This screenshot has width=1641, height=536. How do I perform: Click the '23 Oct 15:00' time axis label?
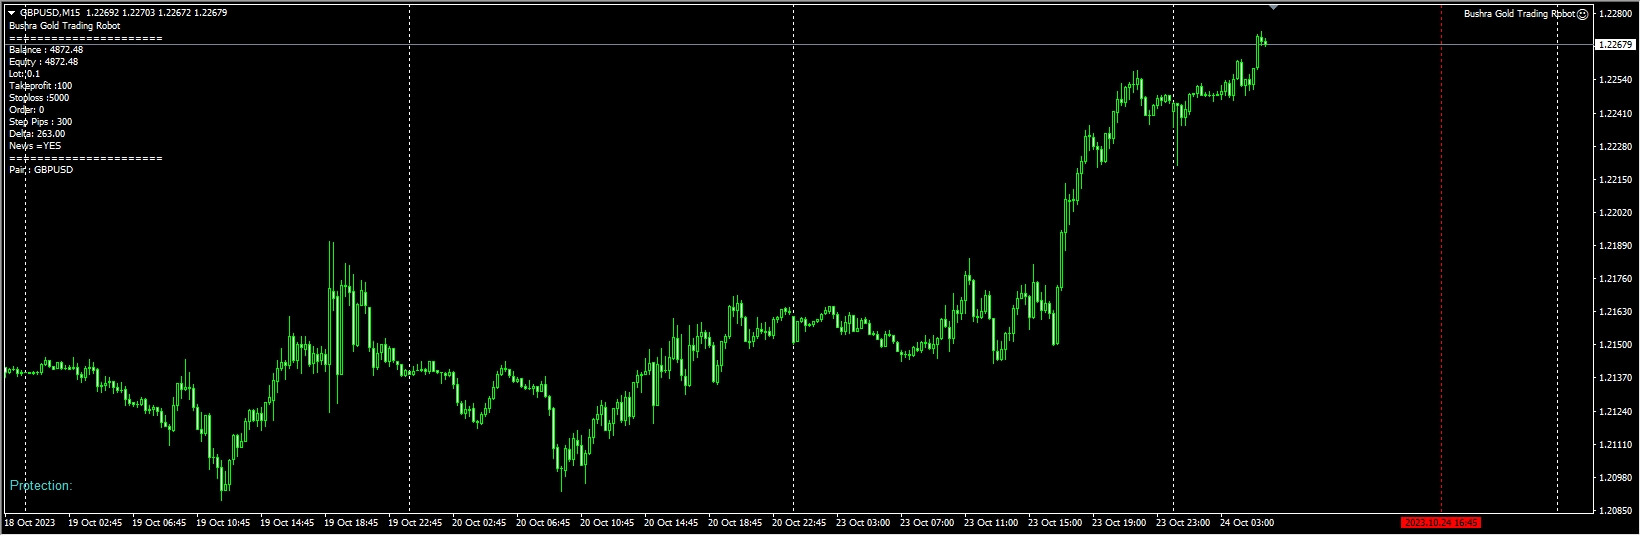[x=1055, y=523]
